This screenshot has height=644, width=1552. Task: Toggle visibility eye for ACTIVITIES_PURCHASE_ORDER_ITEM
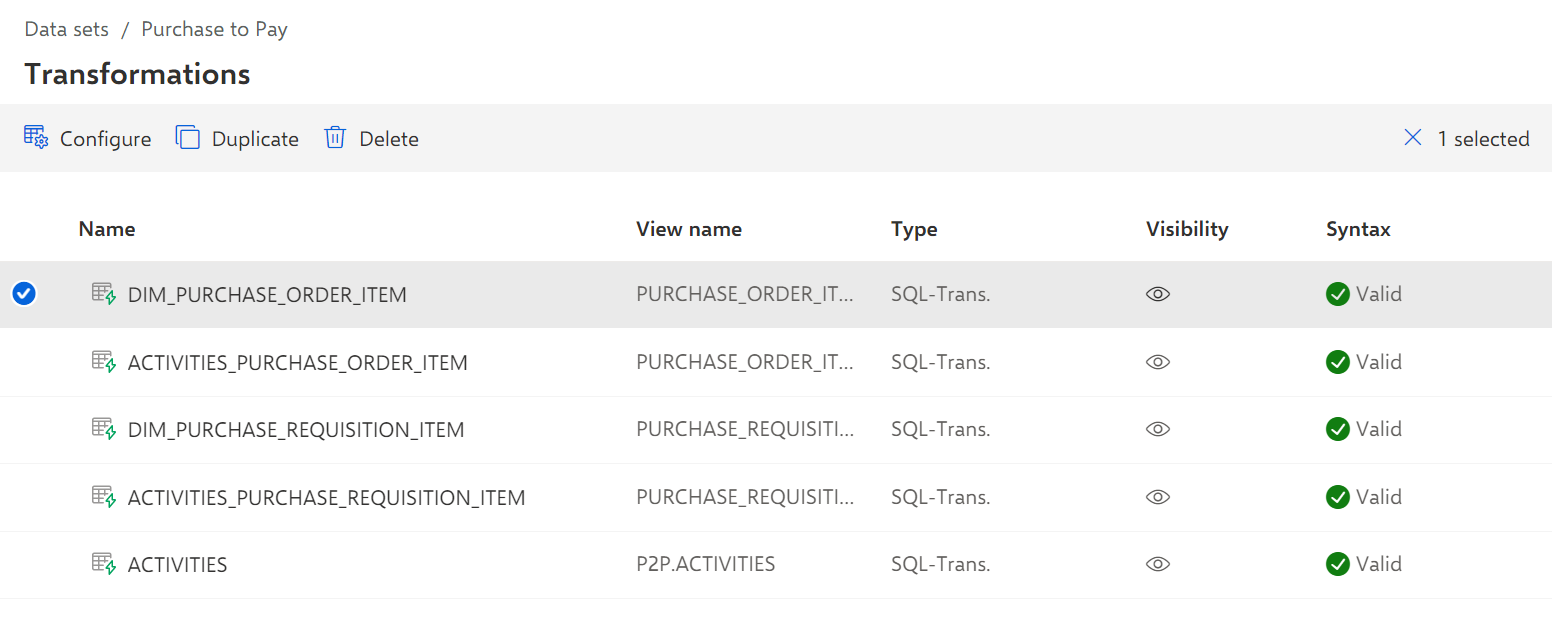(1158, 362)
